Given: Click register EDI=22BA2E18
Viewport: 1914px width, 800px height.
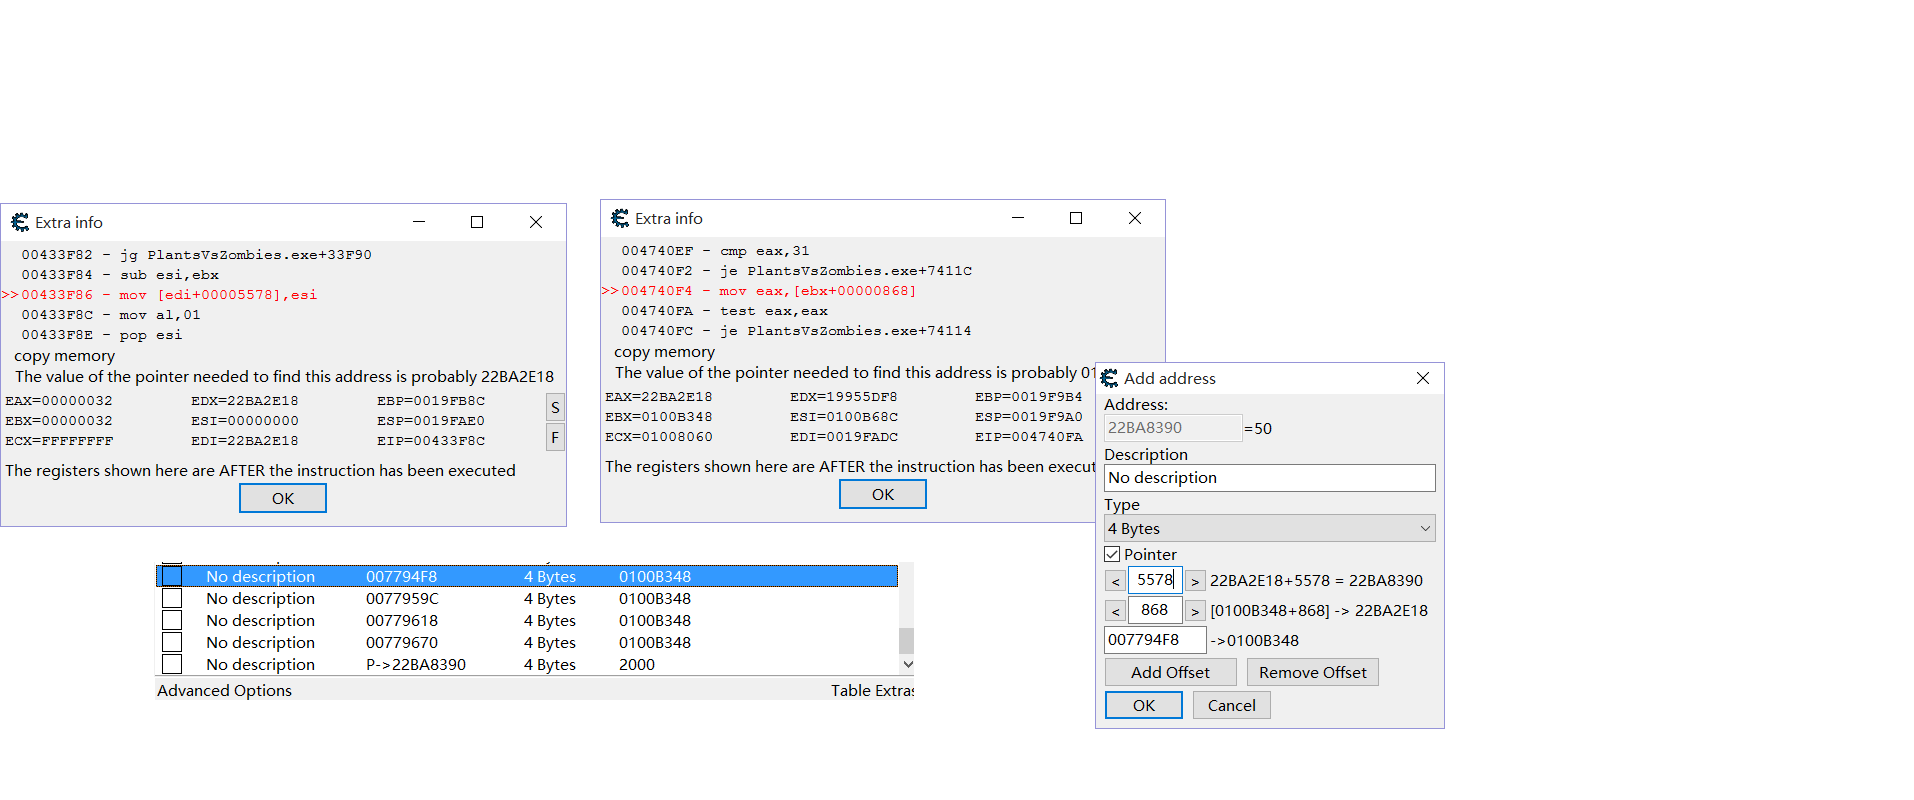Looking at the screenshot, I should coord(245,441).
